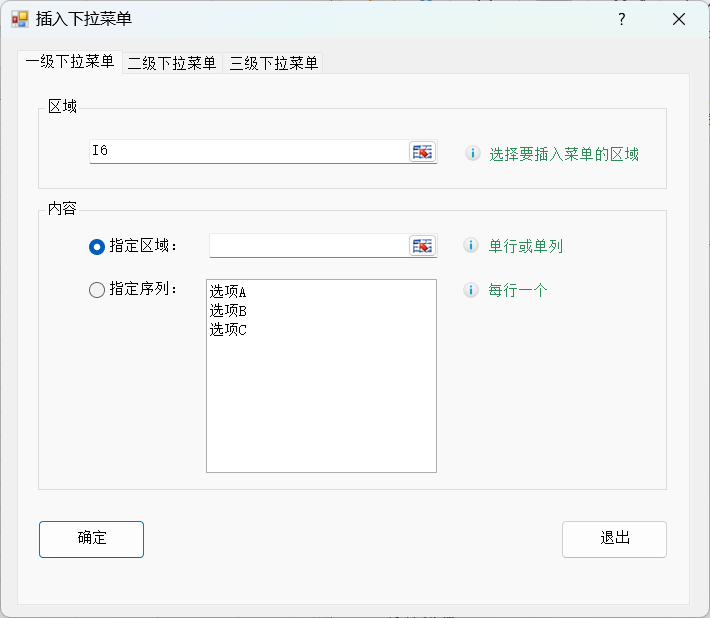Click the region input field containing I6
Image resolution: width=710 pixels, height=618 pixels.
pyautogui.click(x=249, y=152)
